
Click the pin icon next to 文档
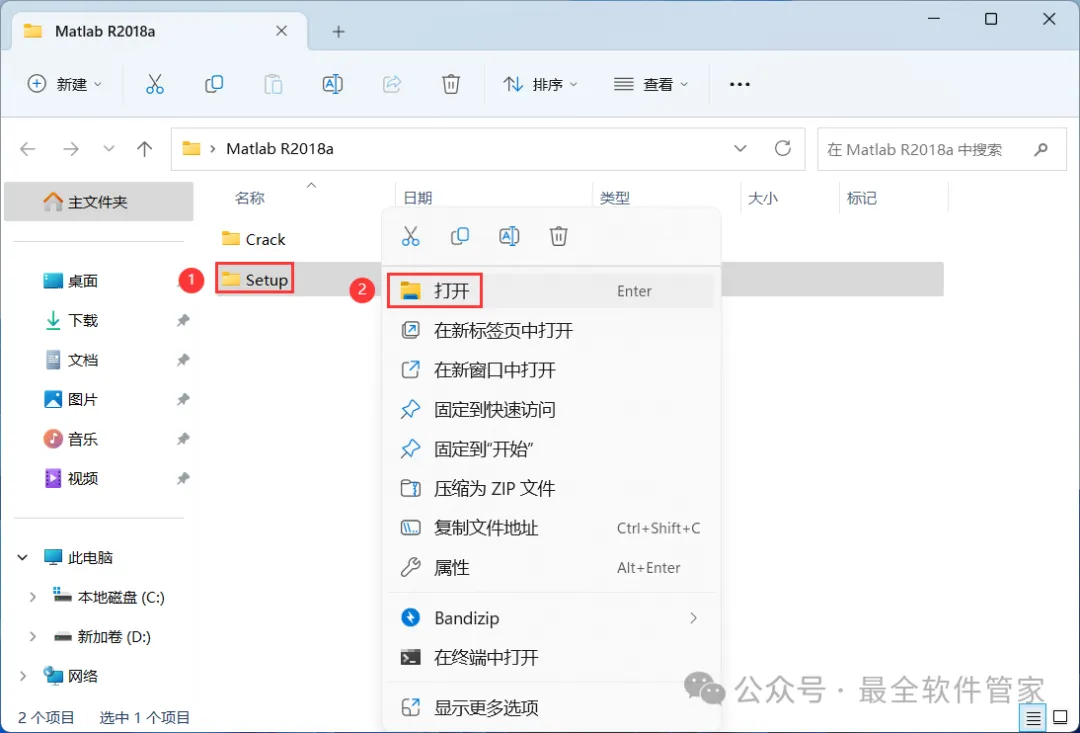tap(183, 360)
